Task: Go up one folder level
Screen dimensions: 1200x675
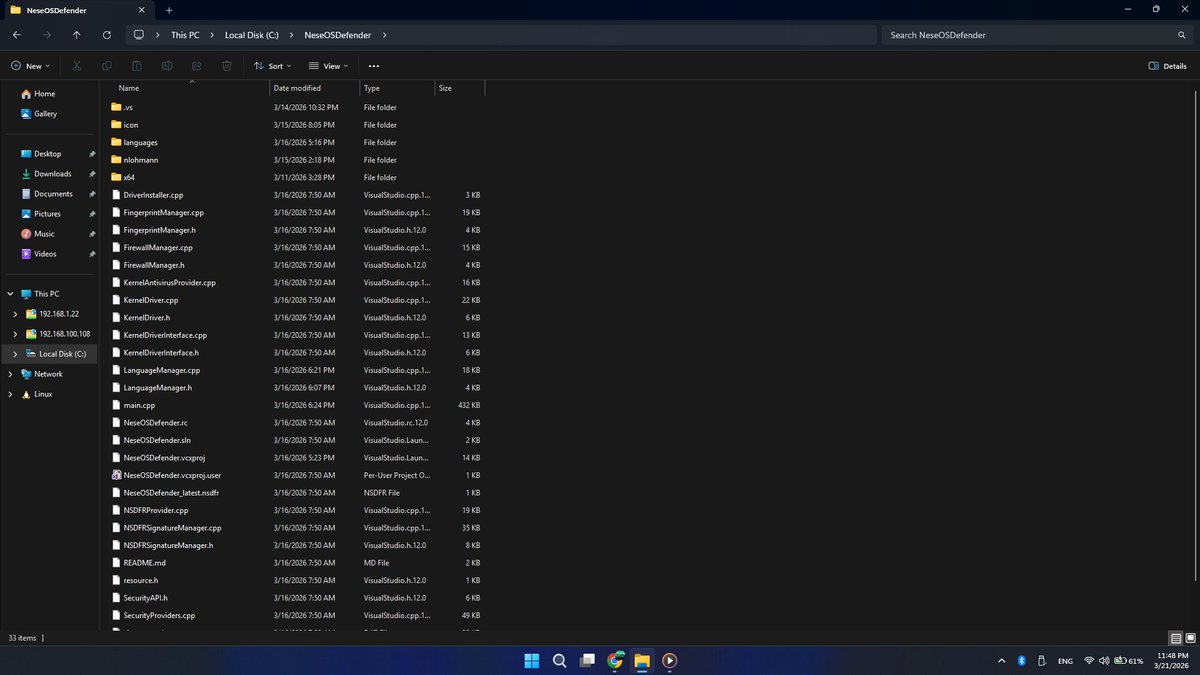Action: pos(77,35)
